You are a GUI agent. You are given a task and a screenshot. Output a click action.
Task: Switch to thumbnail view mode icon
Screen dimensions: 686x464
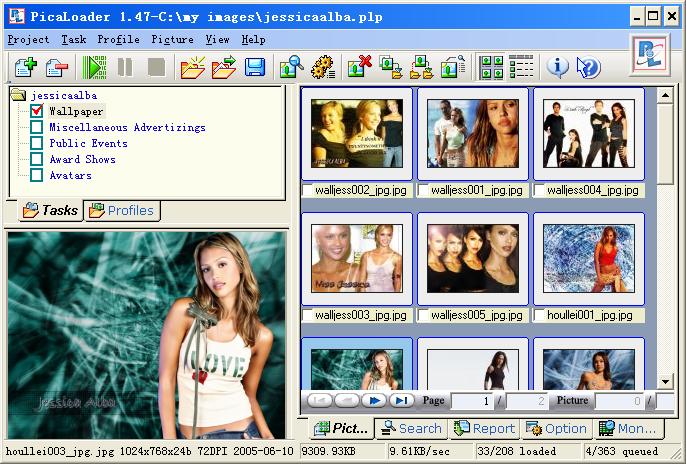click(x=492, y=68)
